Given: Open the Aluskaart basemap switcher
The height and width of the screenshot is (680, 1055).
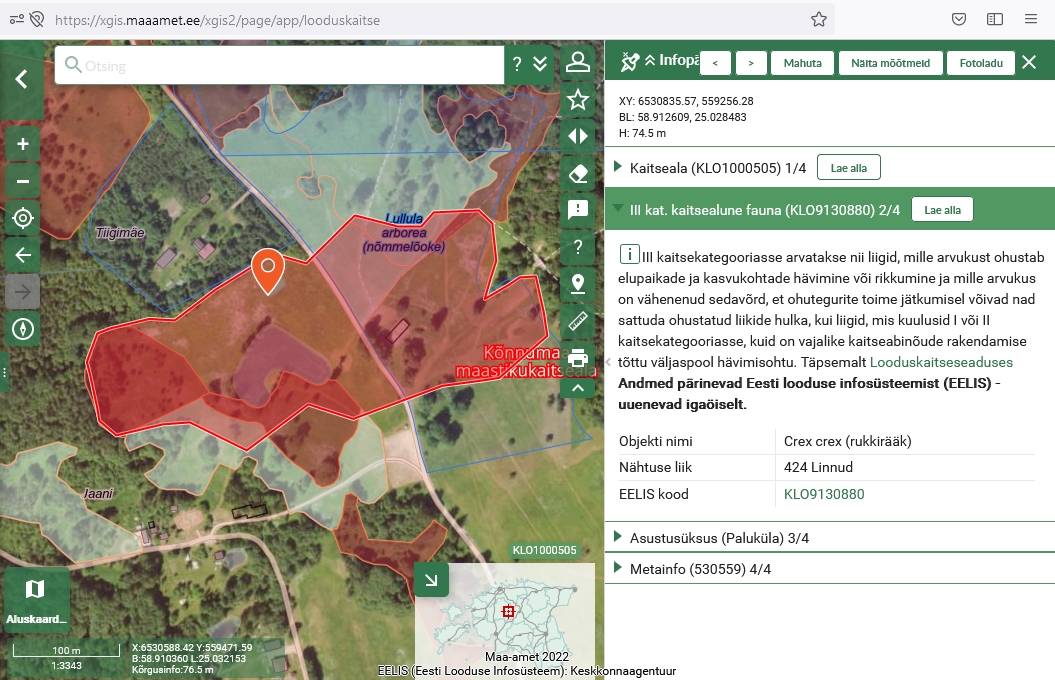Looking at the screenshot, I should [36, 600].
